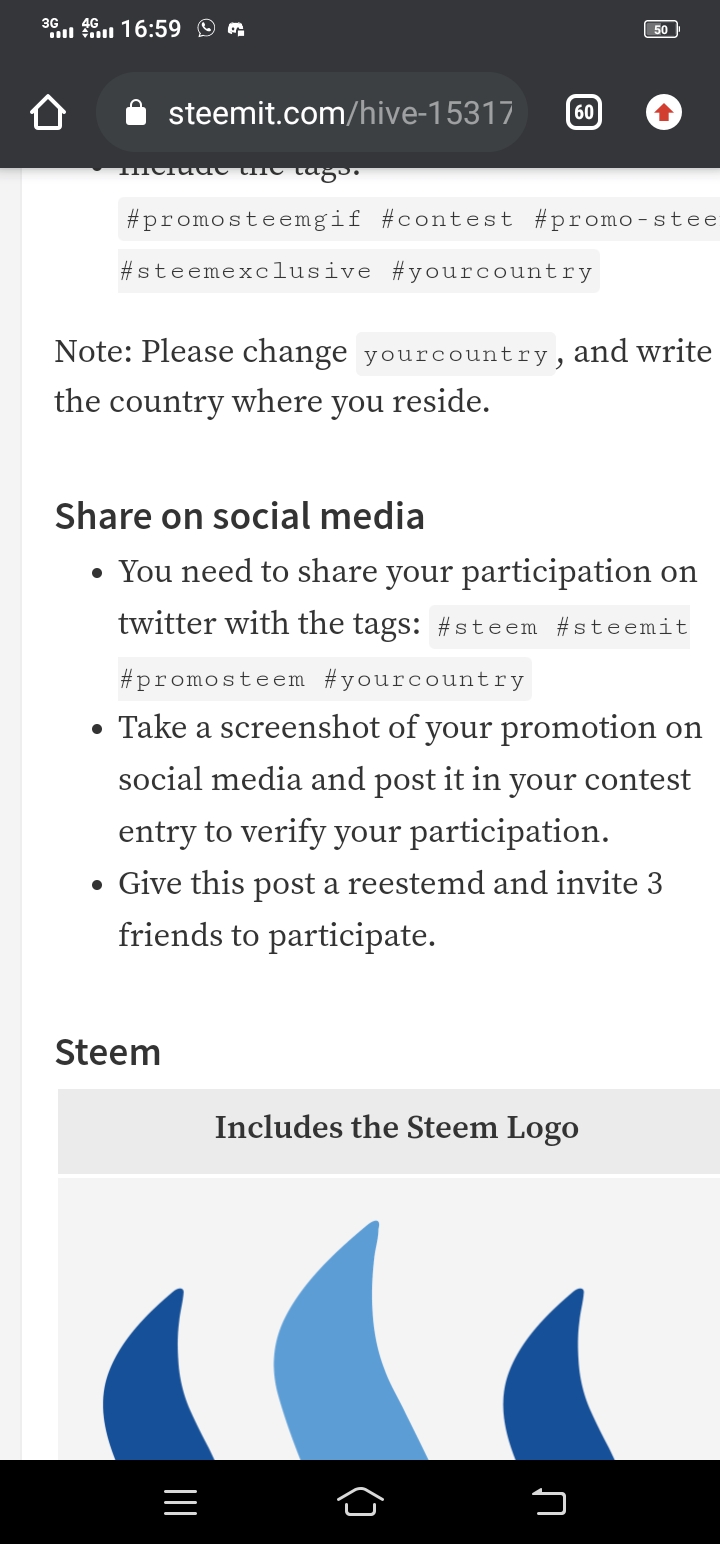Viewport: 720px width, 1544px height.
Task: Tap the Share on social media heading
Action: (x=240, y=516)
